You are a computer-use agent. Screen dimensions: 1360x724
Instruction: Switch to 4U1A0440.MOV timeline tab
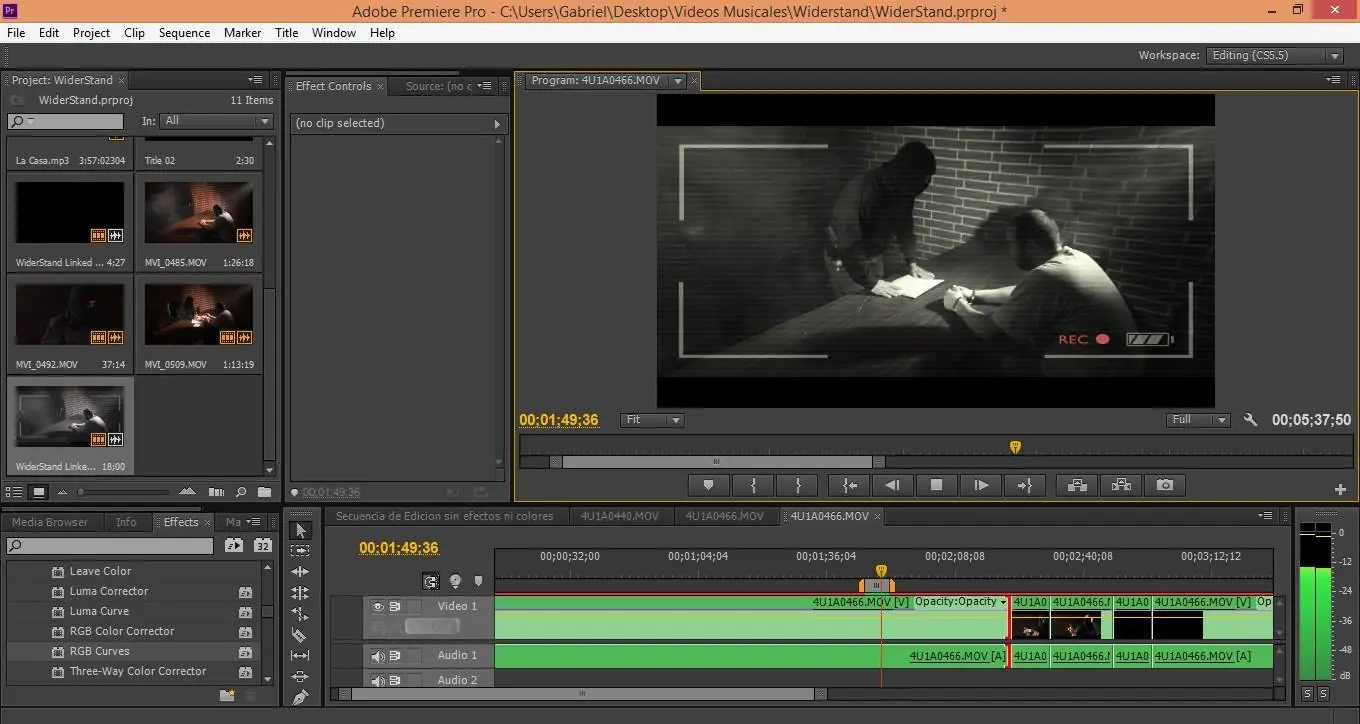click(621, 516)
